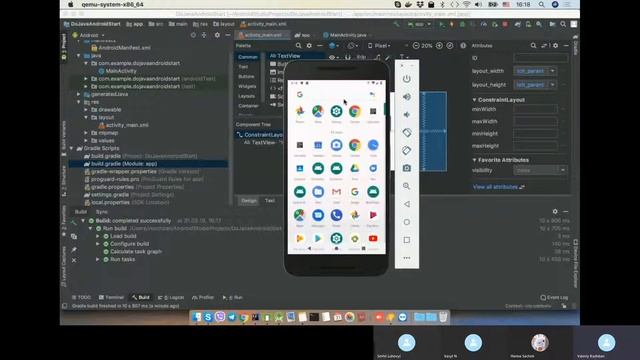The height and width of the screenshot is (360, 640).
Task: Open Event Log button
Action: [x=554, y=298]
